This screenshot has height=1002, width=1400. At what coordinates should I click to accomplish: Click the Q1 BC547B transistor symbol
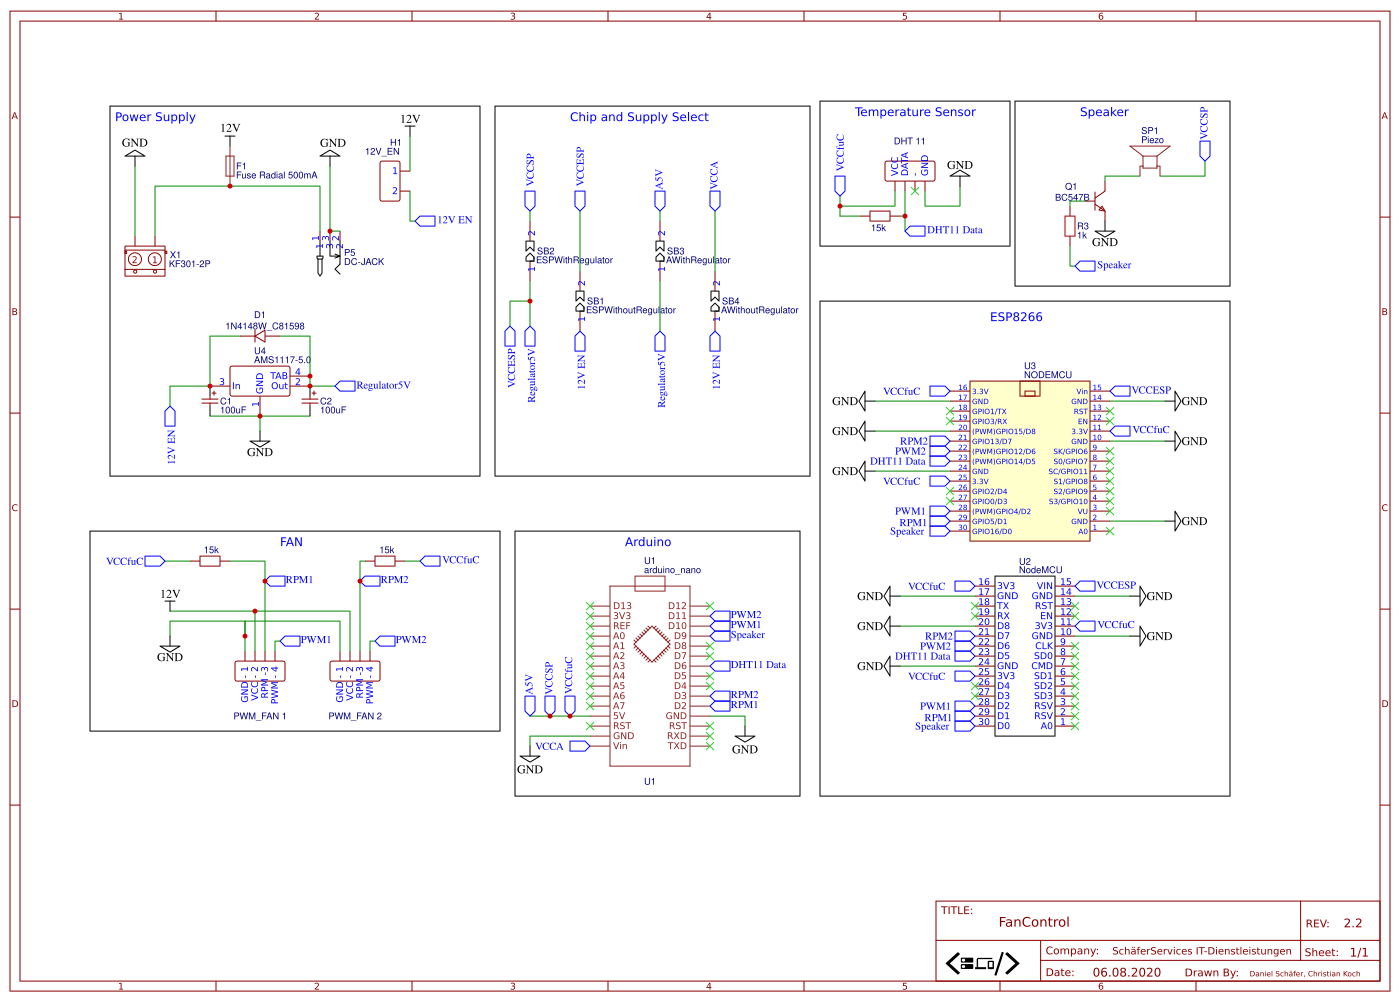click(1098, 197)
